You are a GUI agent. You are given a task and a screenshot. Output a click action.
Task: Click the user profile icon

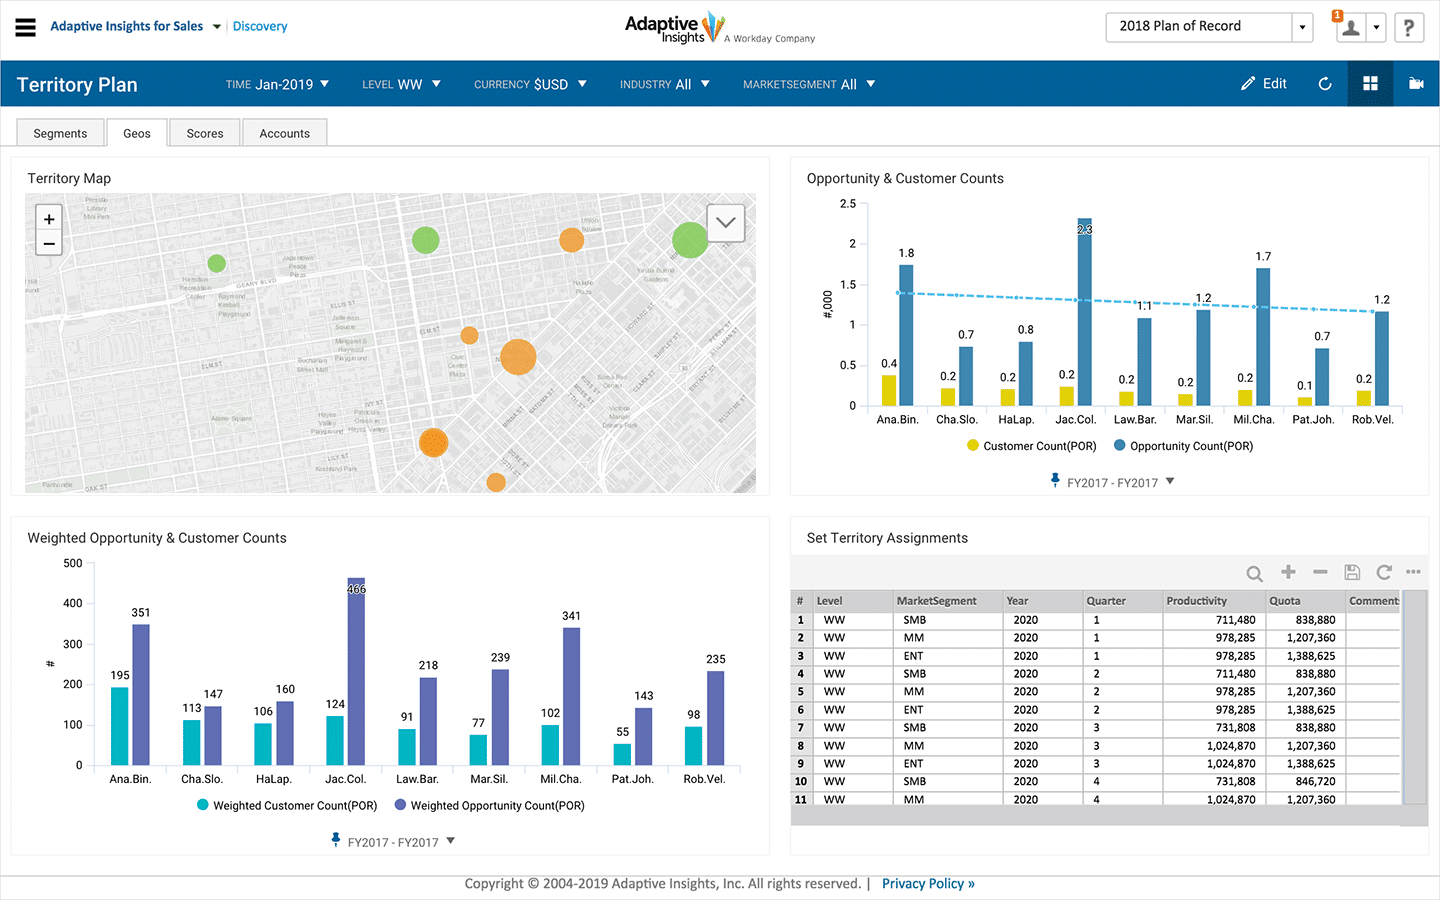[1350, 28]
